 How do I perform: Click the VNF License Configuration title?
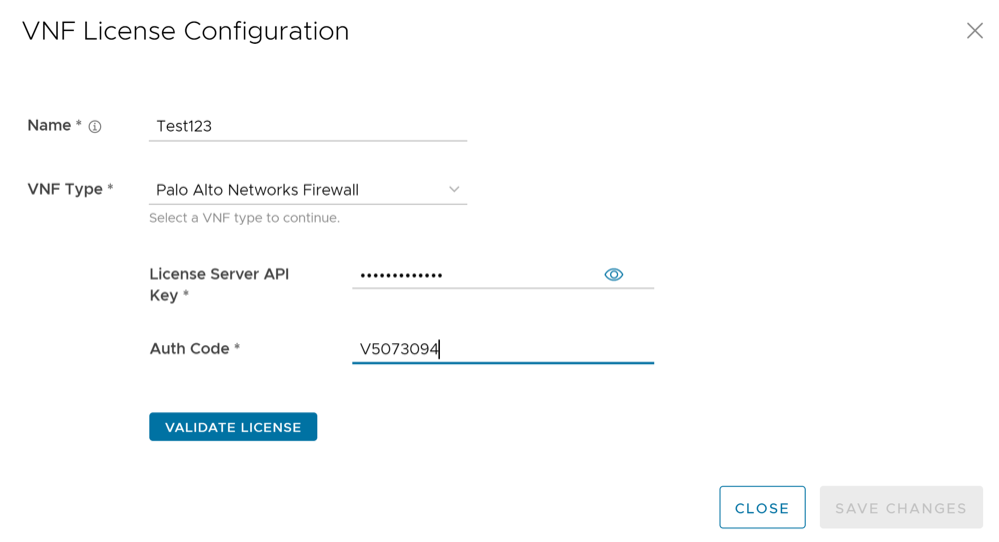(185, 31)
